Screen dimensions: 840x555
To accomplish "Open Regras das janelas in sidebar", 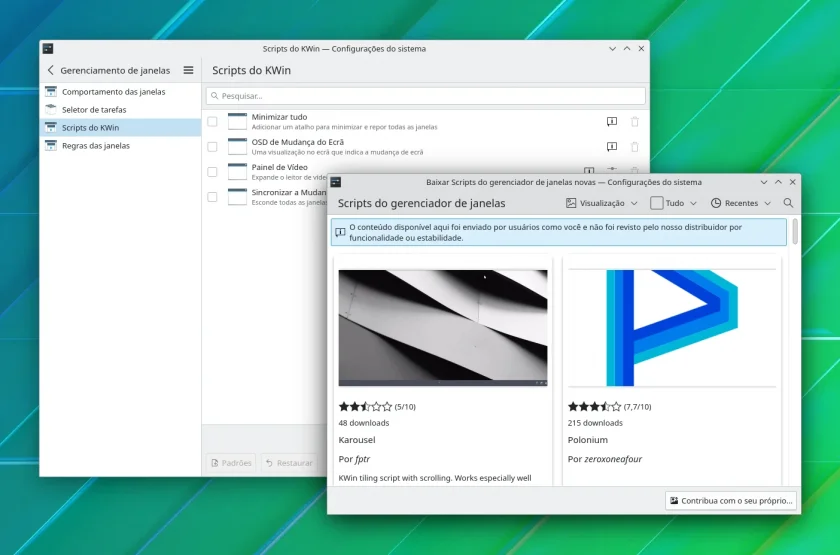I will click(x=120, y=146).
